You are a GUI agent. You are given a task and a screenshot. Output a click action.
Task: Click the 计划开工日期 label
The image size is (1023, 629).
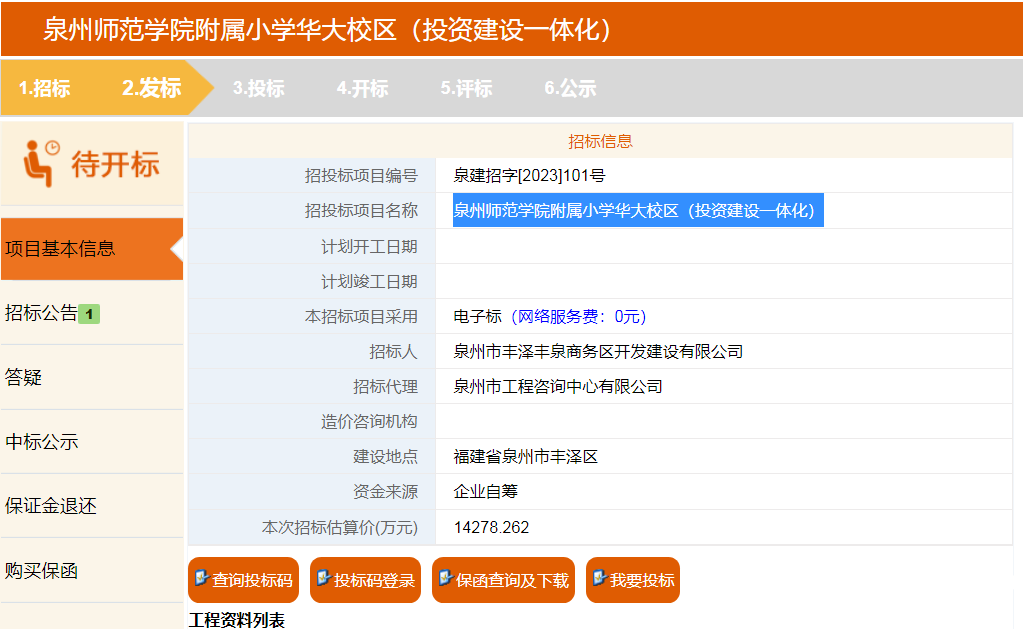tap(369, 247)
